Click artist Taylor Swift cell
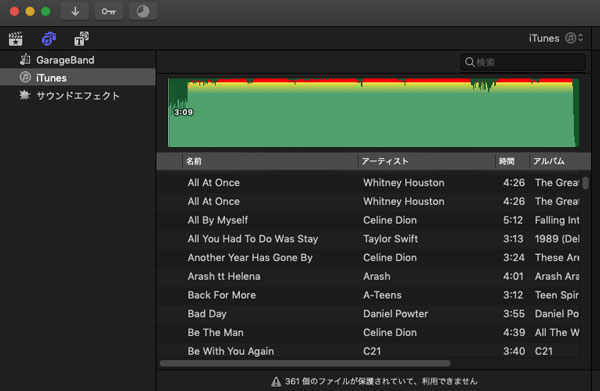The image size is (600, 391). pyautogui.click(x=390, y=239)
